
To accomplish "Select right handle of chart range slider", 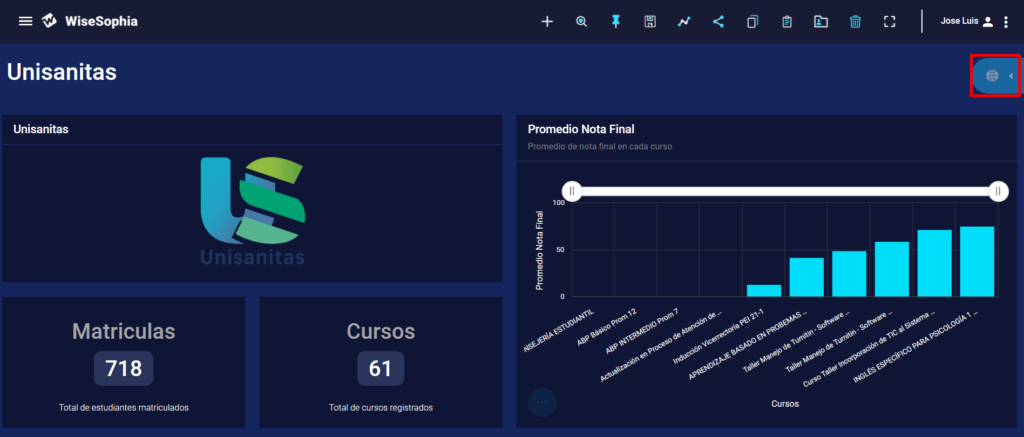I will click(998, 191).
